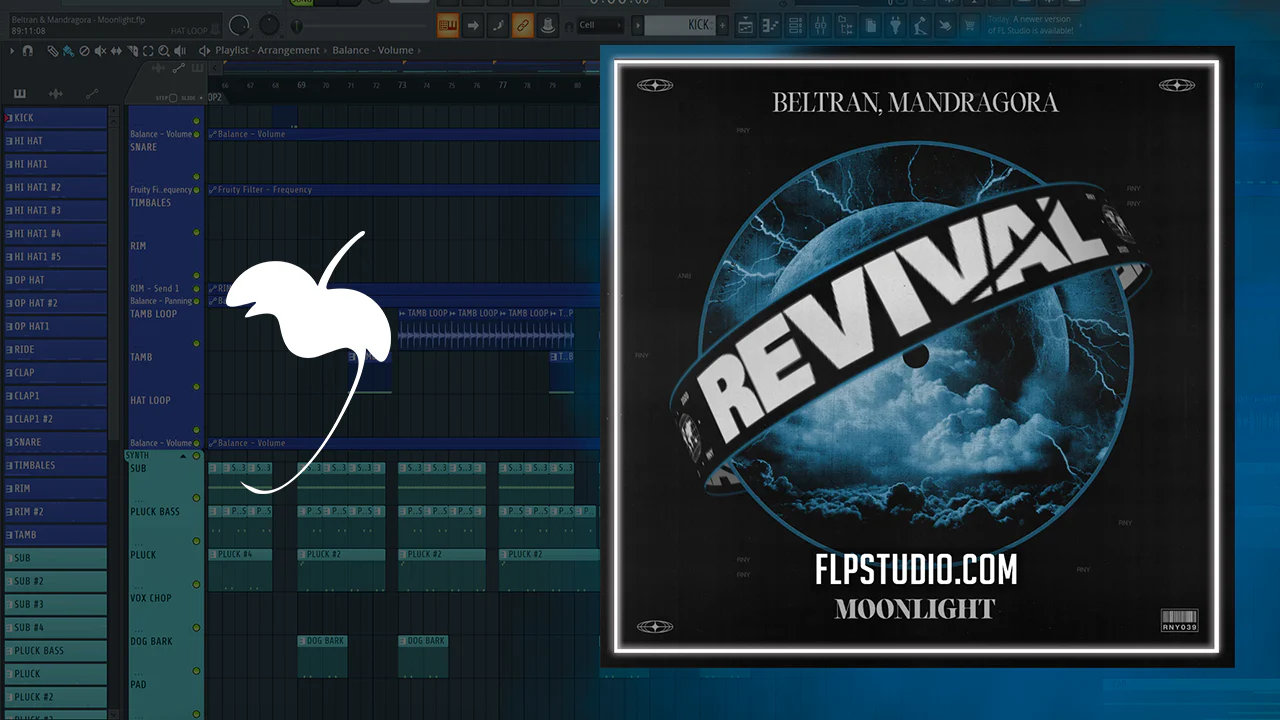Click the main pitch knob
Image resolution: width=1280 pixels, height=720 pixels.
(x=270, y=25)
